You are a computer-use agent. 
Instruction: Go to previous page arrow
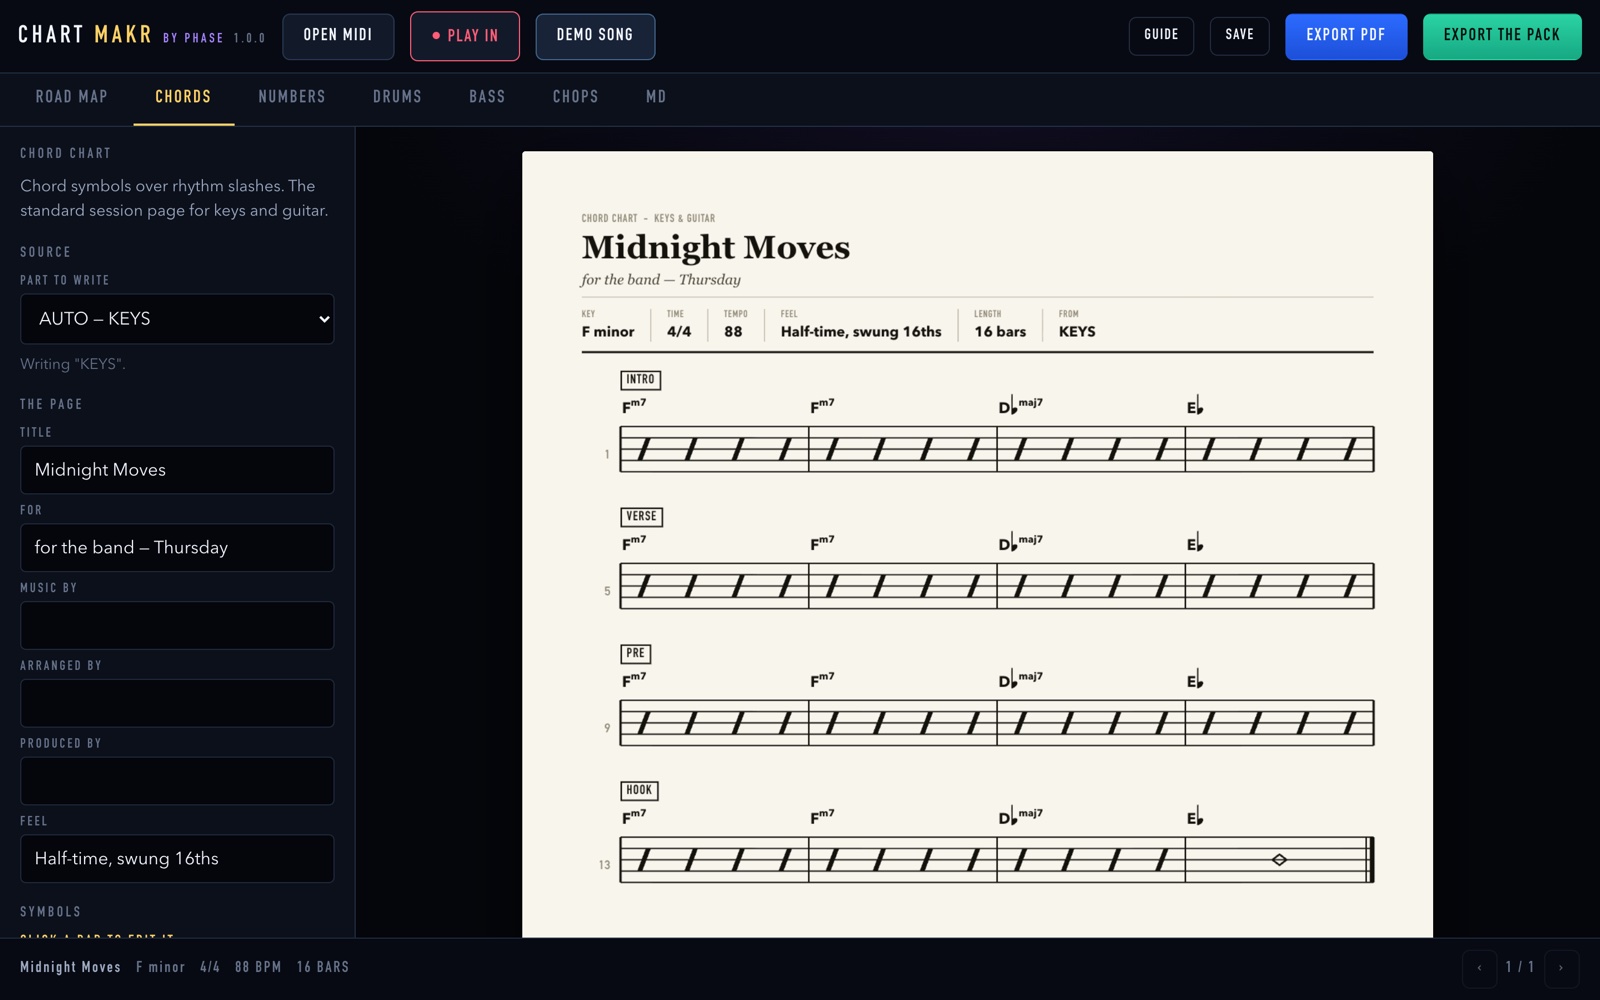coord(1479,968)
